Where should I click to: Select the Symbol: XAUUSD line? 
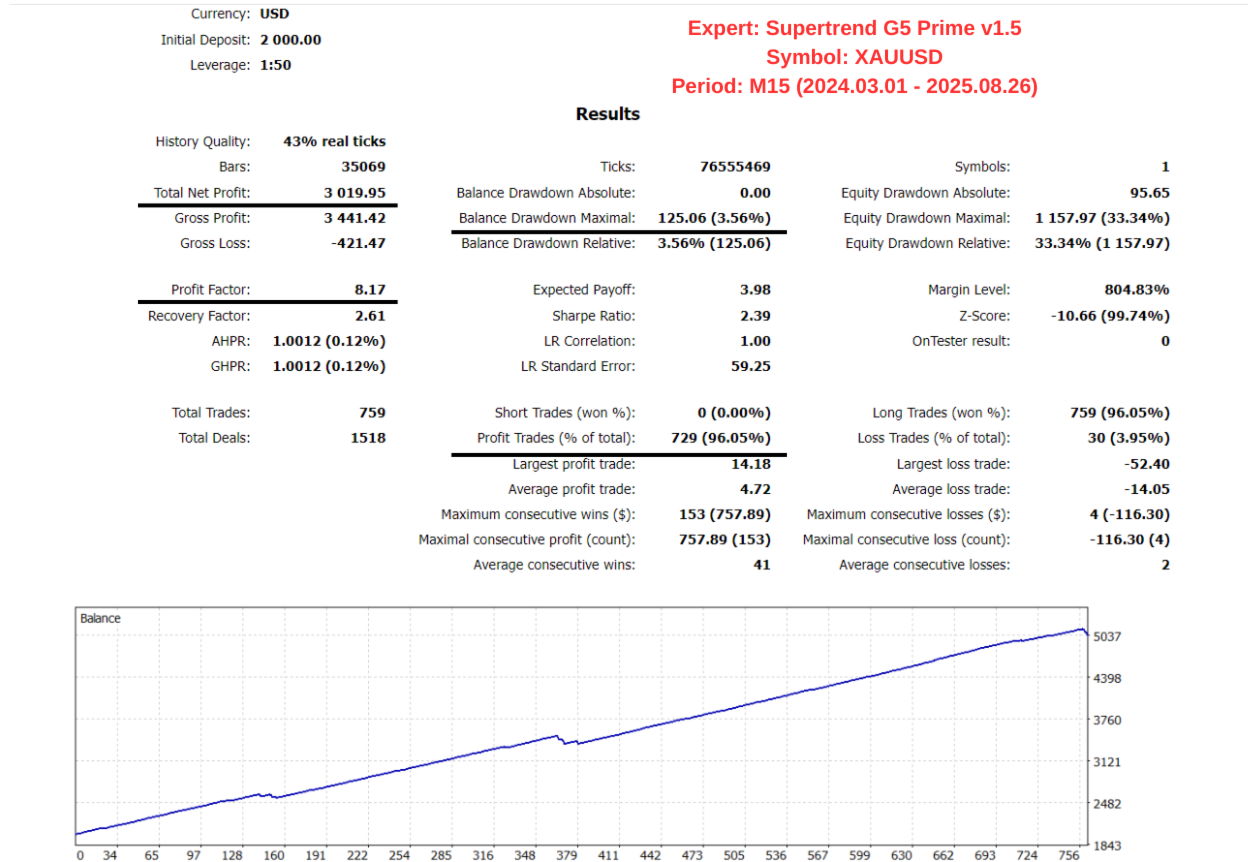[x=855, y=57]
